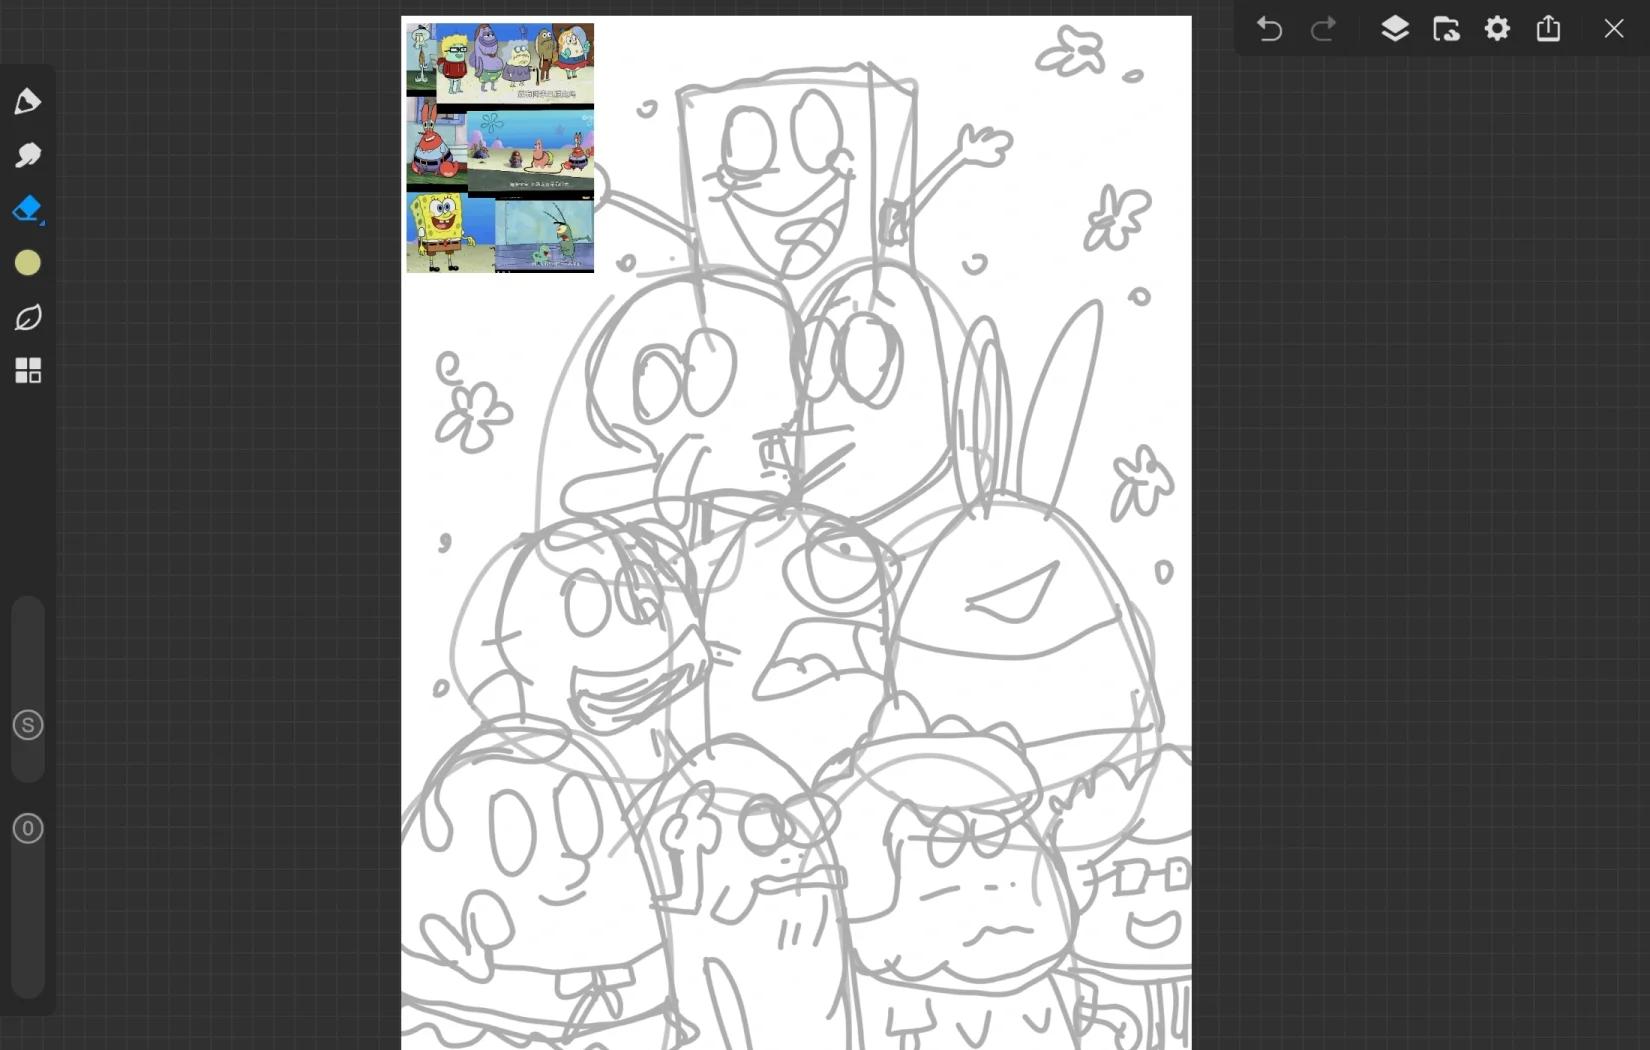Open the cloud folder file browser
This screenshot has height=1050, width=1650.
tap(1446, 29)
